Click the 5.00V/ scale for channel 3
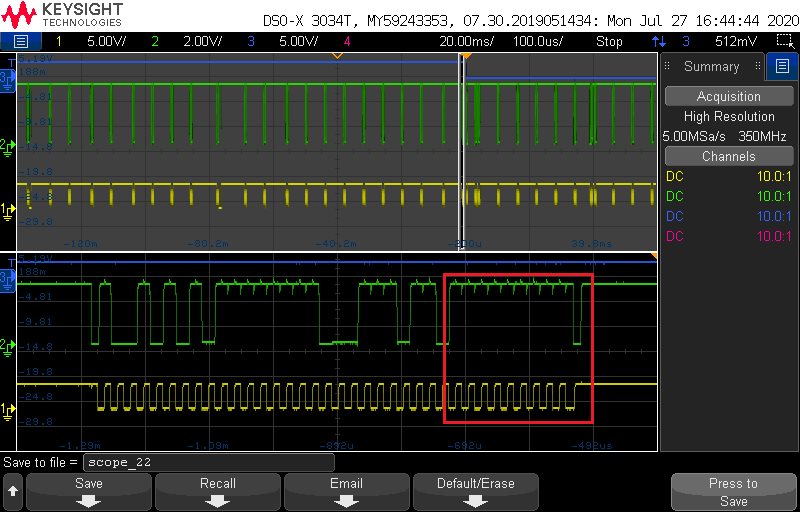 298,41
